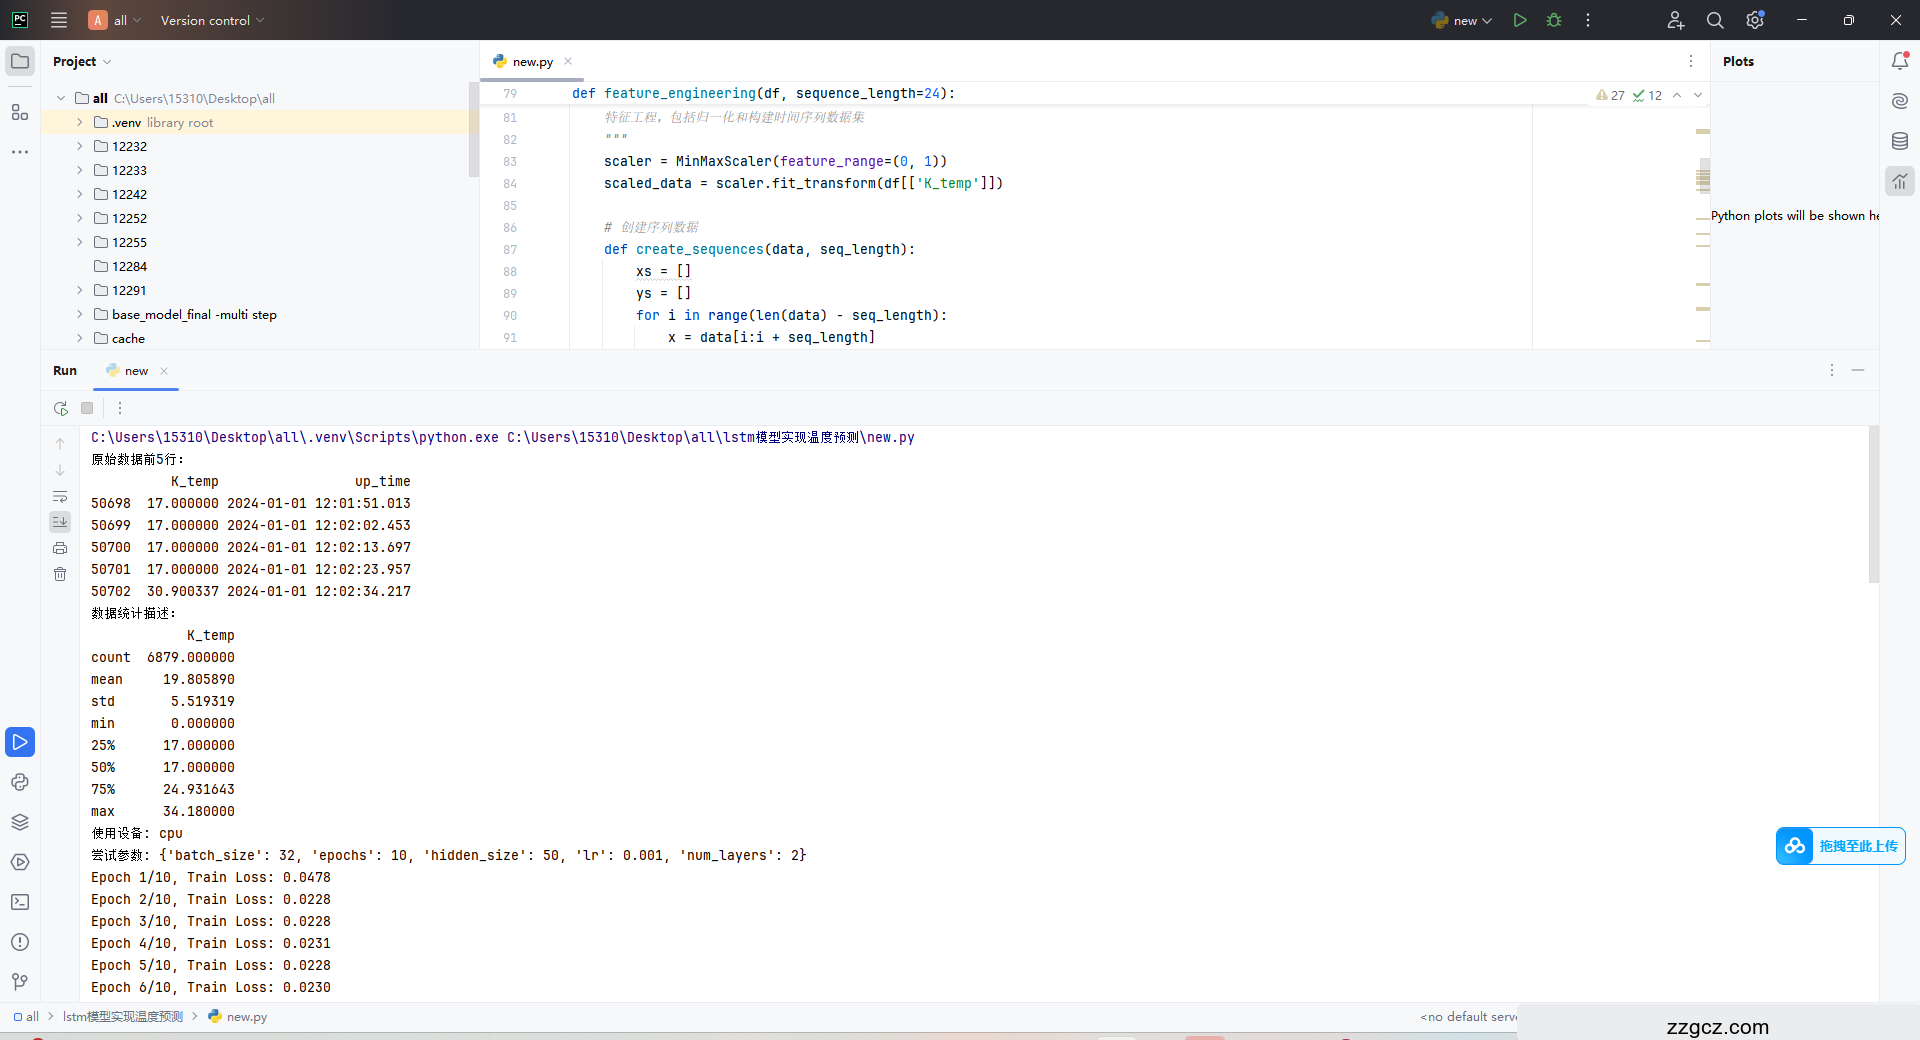Toggle soft-wrap in the run console

coord(60,497)
